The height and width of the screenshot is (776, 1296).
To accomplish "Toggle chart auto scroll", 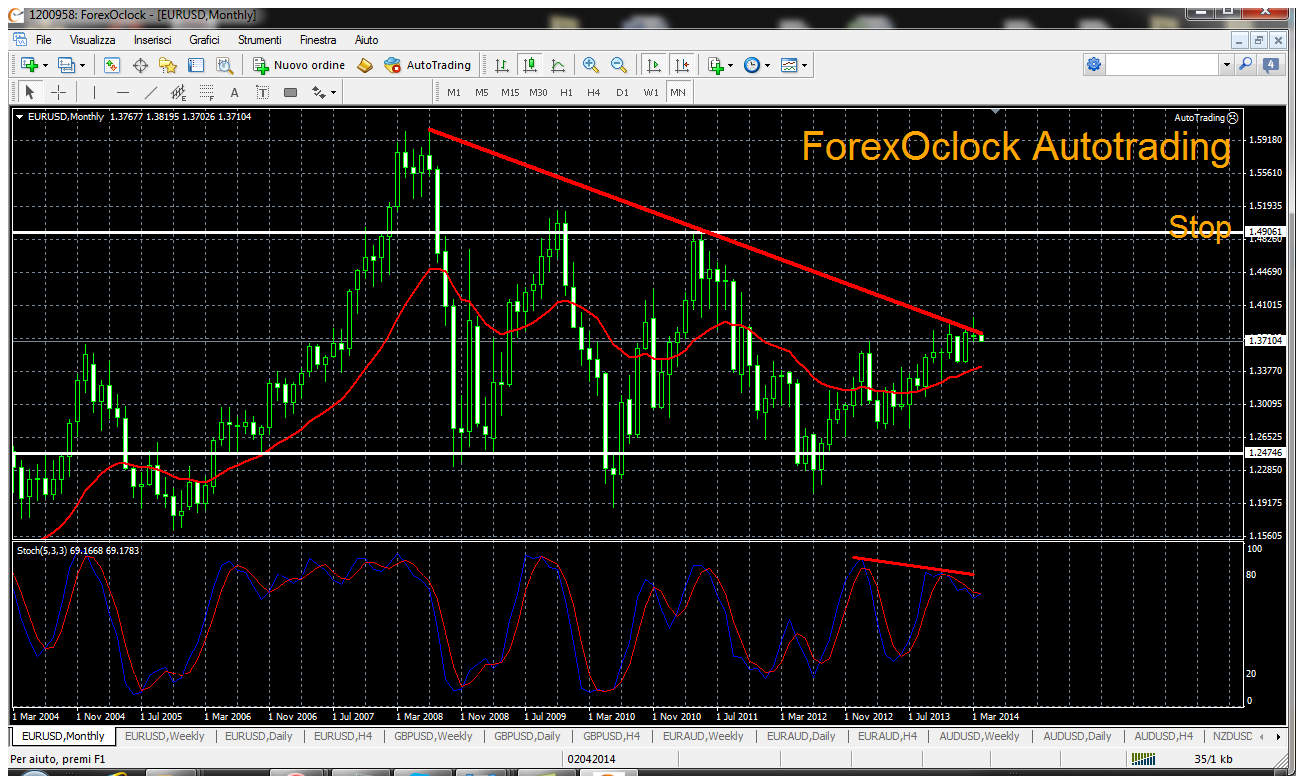I will (654, 65).
